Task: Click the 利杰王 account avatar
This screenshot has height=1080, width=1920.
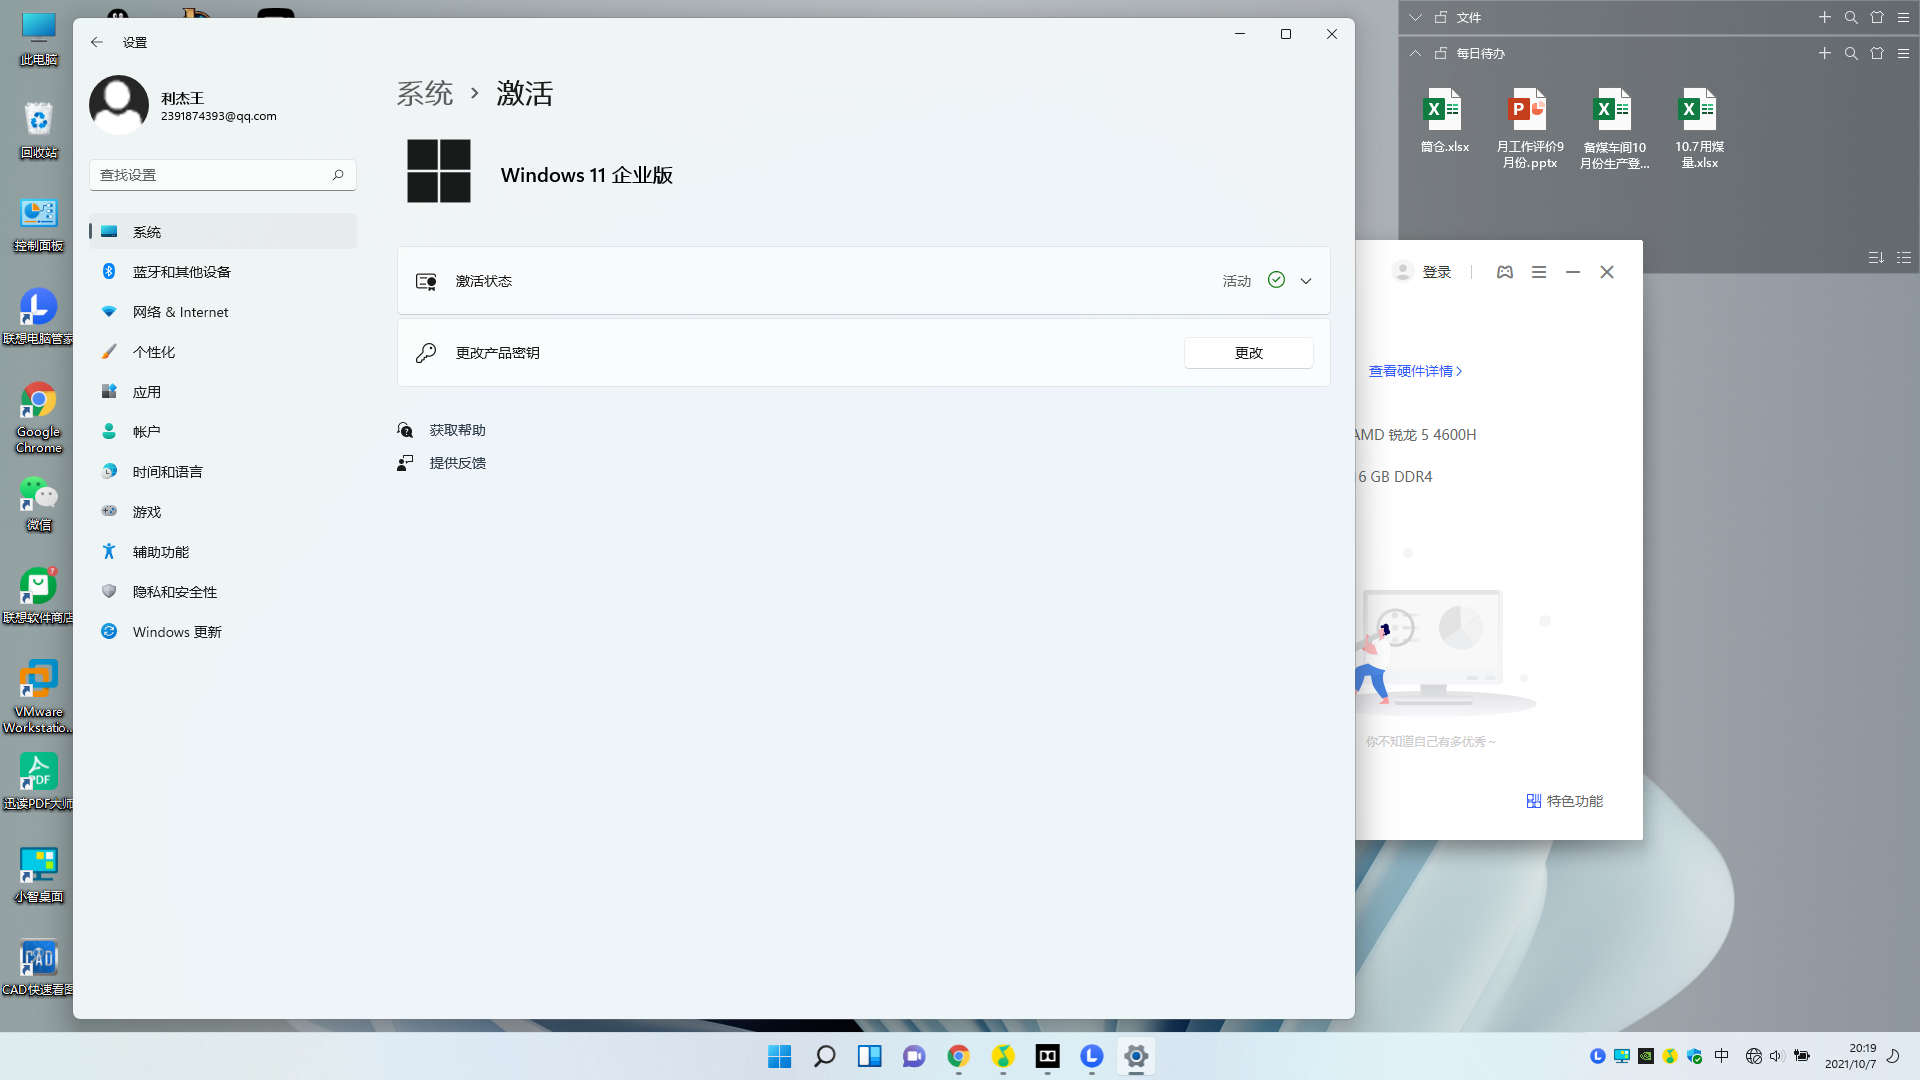Action: [119, 105]
